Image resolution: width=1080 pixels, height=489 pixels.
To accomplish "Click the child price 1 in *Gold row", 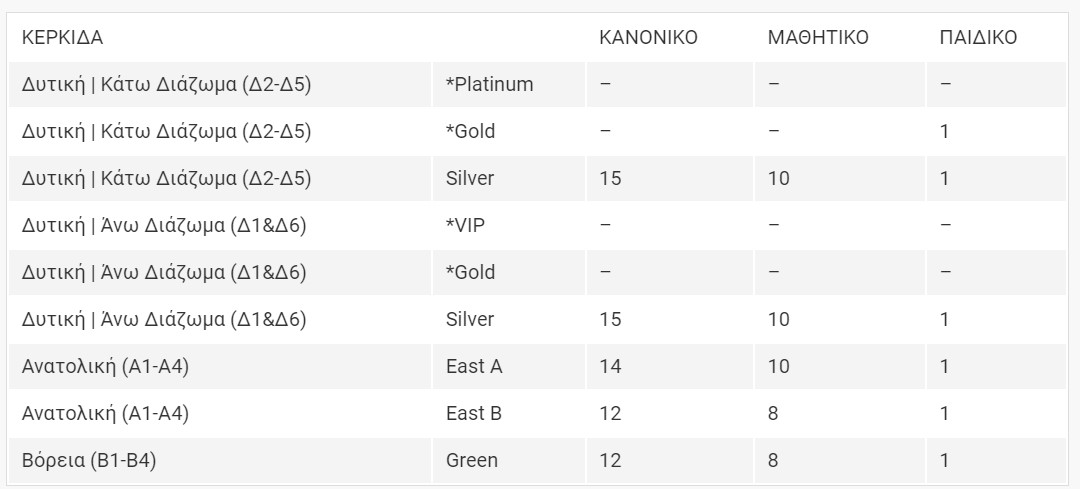I will click(944, 131).
